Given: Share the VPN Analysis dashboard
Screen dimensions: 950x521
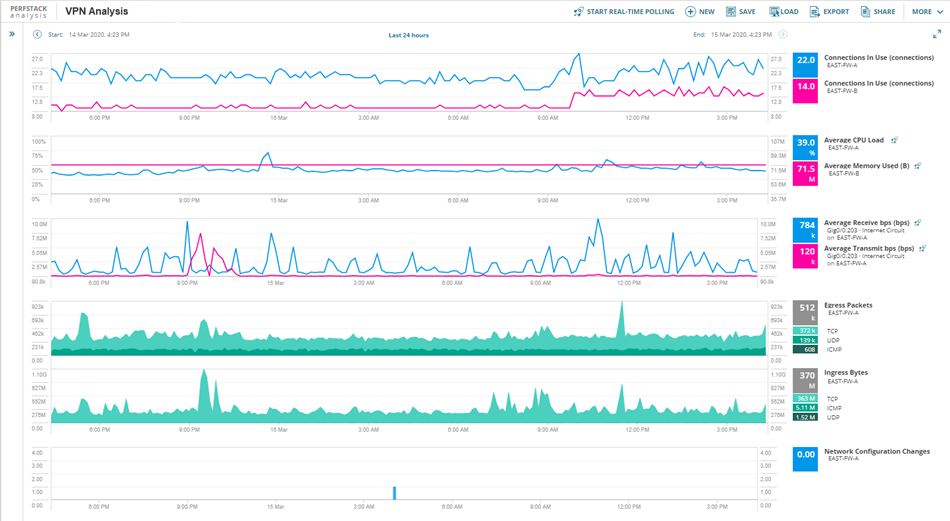Looking at the screenshot, I should [877, 12].
